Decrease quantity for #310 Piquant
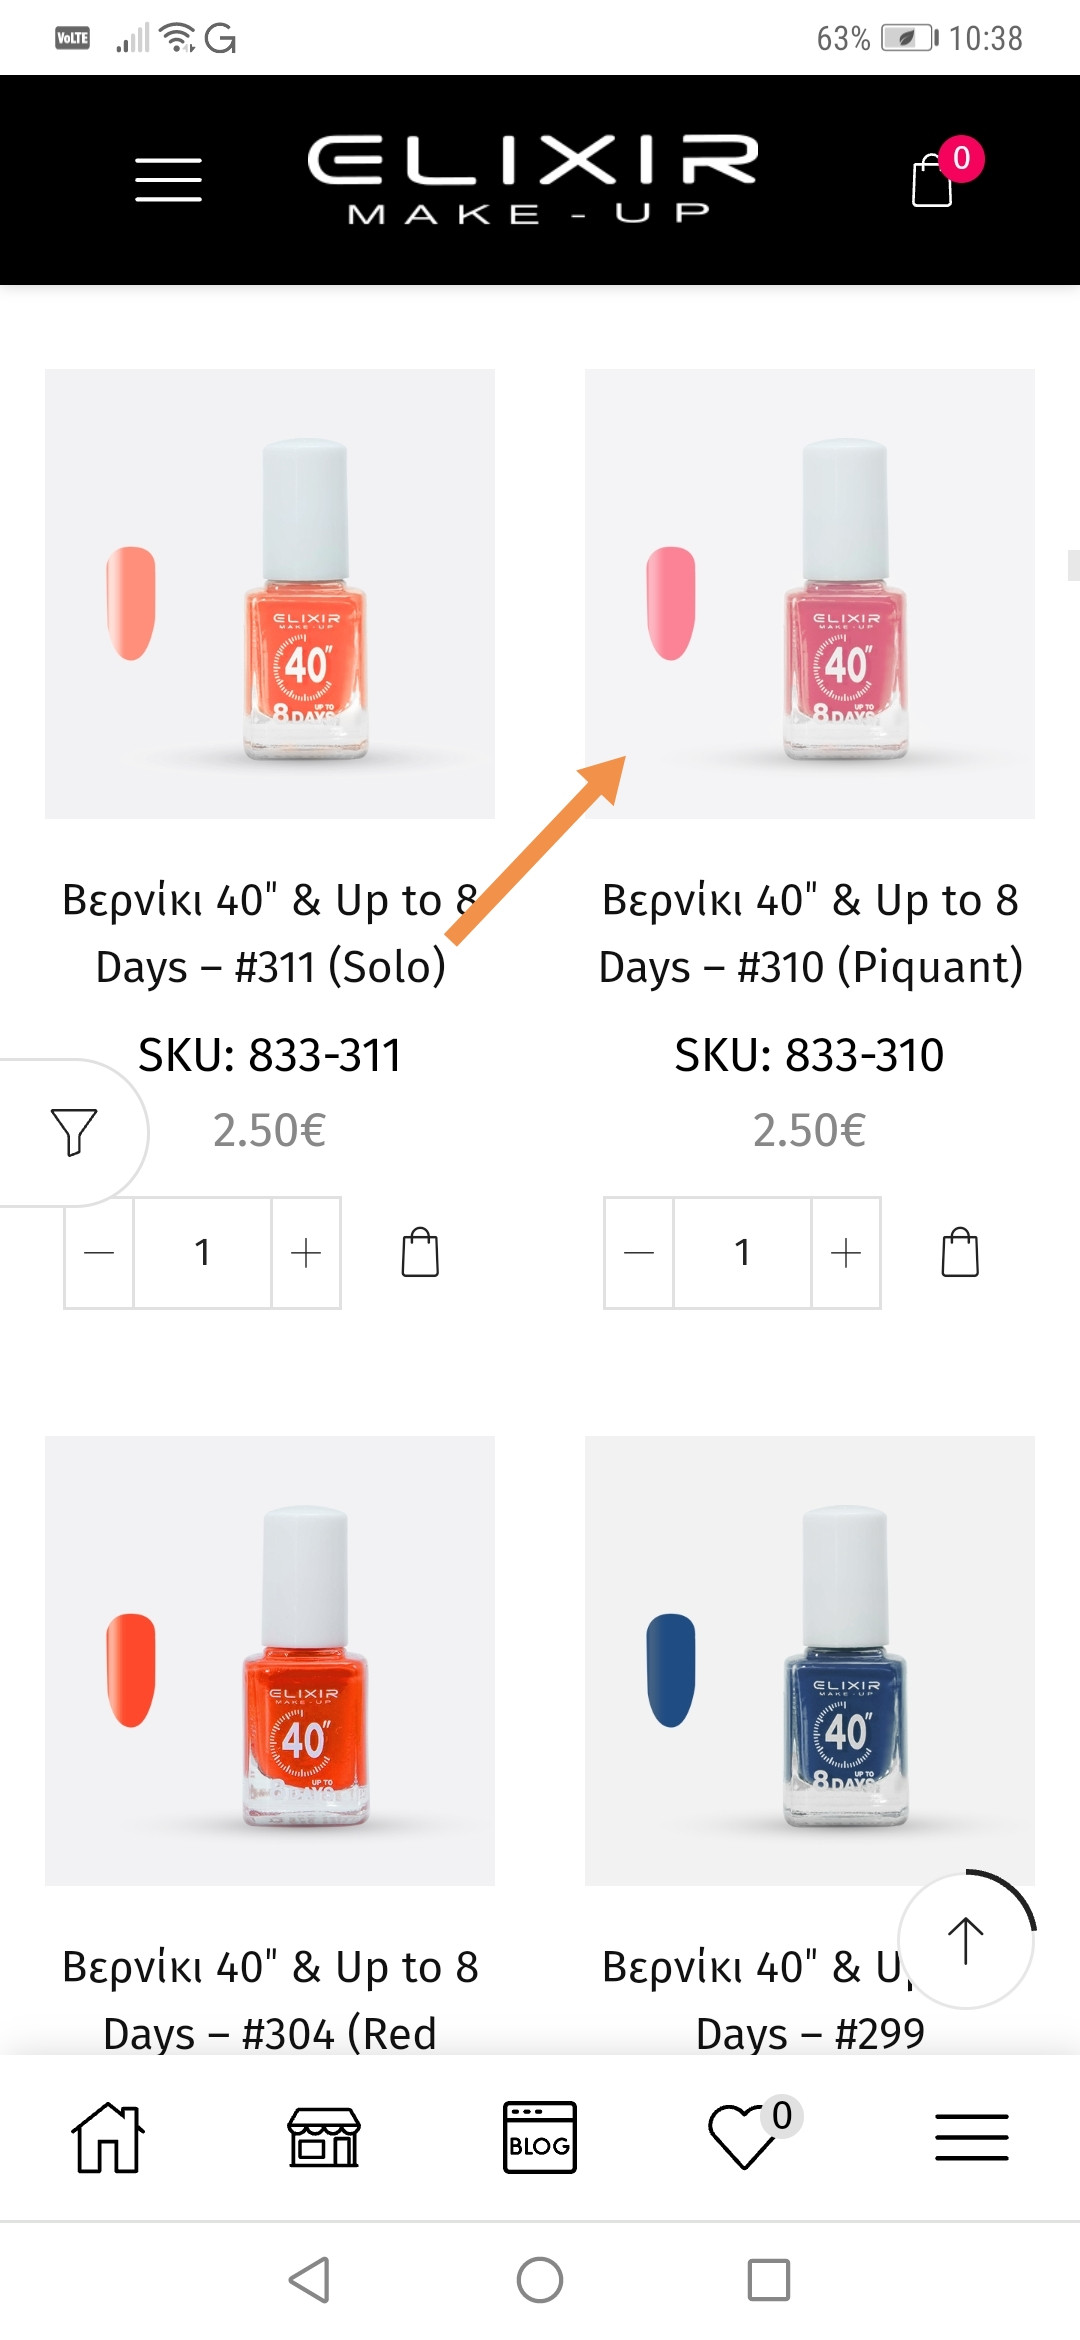 (x=639, y=1252)
